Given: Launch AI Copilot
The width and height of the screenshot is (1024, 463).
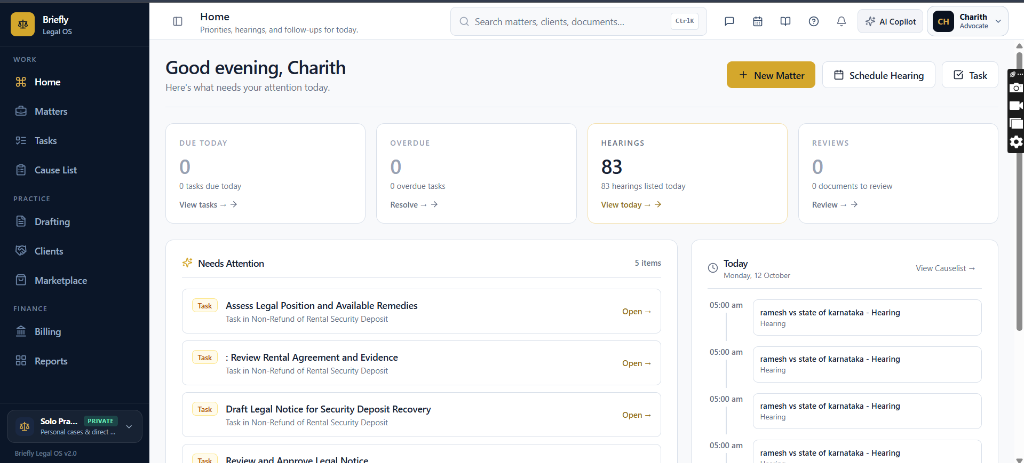Looking at the screenshot, I should click(890, 22).
